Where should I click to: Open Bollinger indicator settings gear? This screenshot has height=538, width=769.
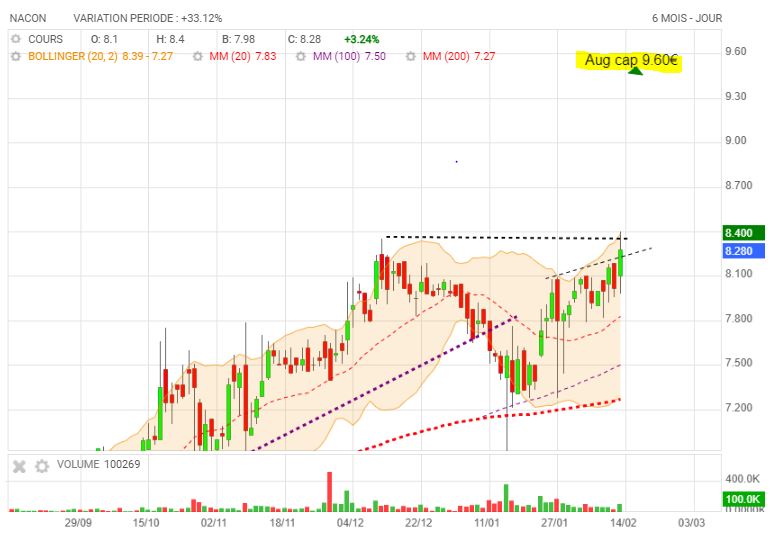click(x=16, y=56)
